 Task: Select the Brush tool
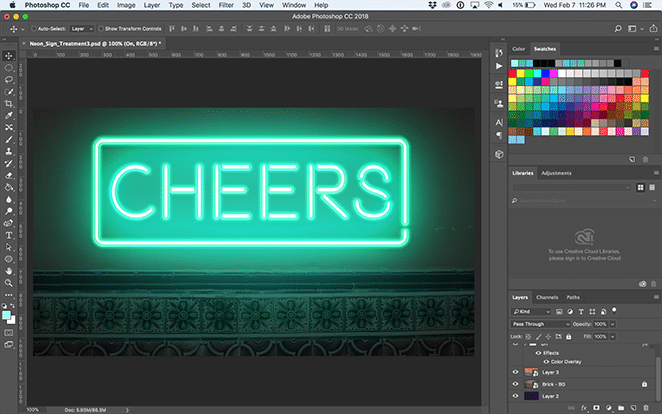click(8, 139)
